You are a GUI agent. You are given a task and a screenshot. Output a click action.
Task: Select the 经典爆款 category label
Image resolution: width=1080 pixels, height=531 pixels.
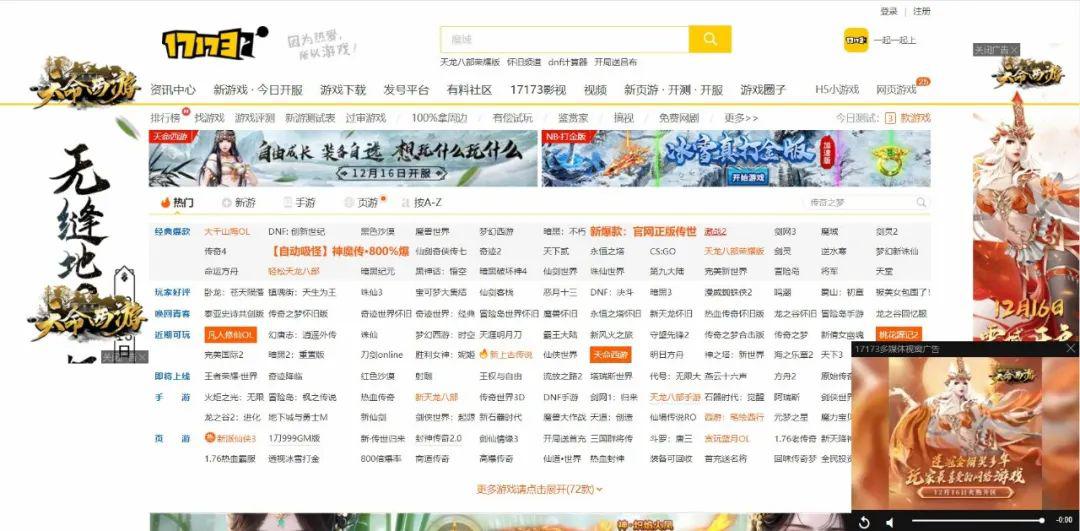172,231
